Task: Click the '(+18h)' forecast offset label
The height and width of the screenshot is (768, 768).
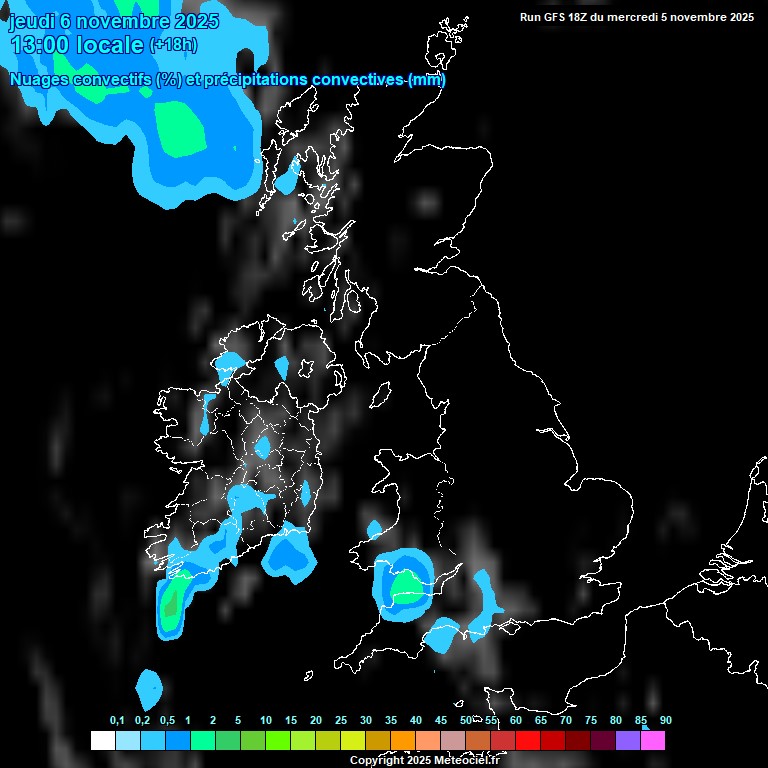Action: (x=173, y=45)
